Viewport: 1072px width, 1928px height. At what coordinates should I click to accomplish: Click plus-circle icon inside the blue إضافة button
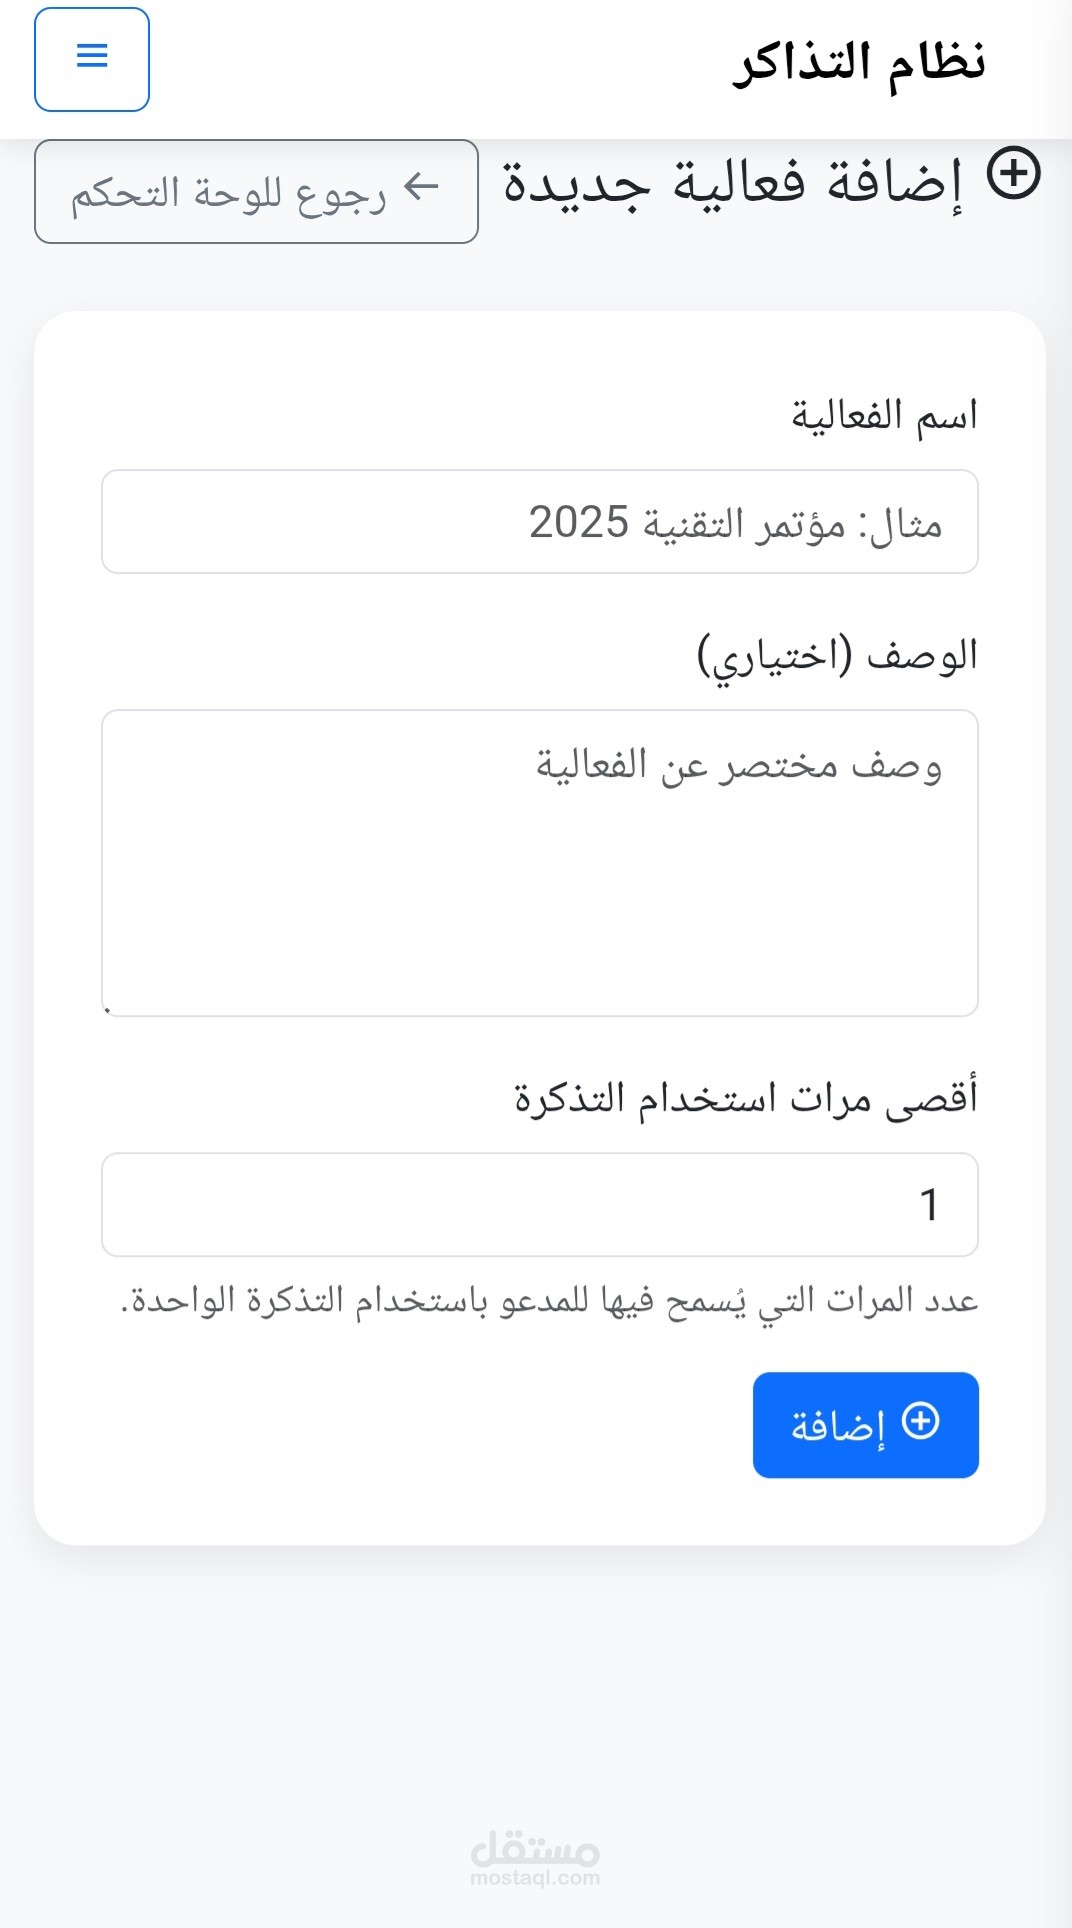tap(920, 1421)
